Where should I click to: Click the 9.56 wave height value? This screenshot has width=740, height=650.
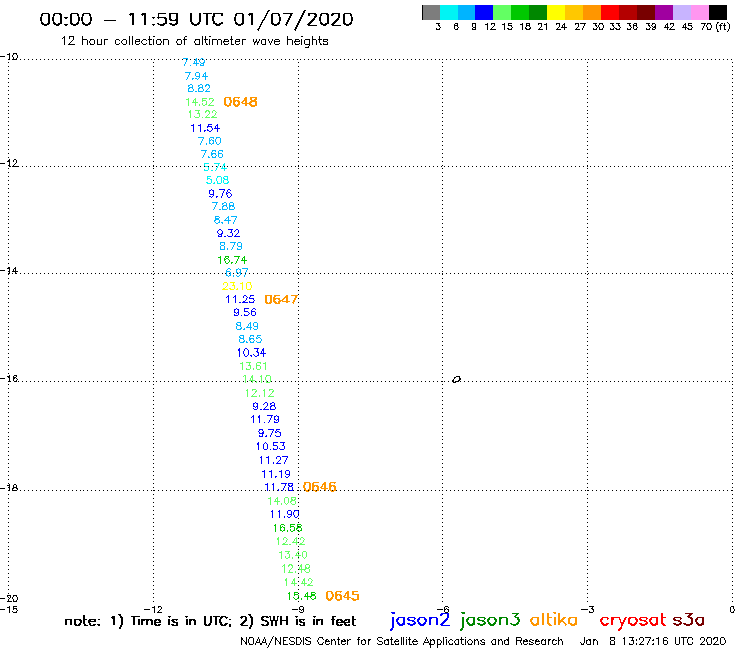click(x=244, y=312)
